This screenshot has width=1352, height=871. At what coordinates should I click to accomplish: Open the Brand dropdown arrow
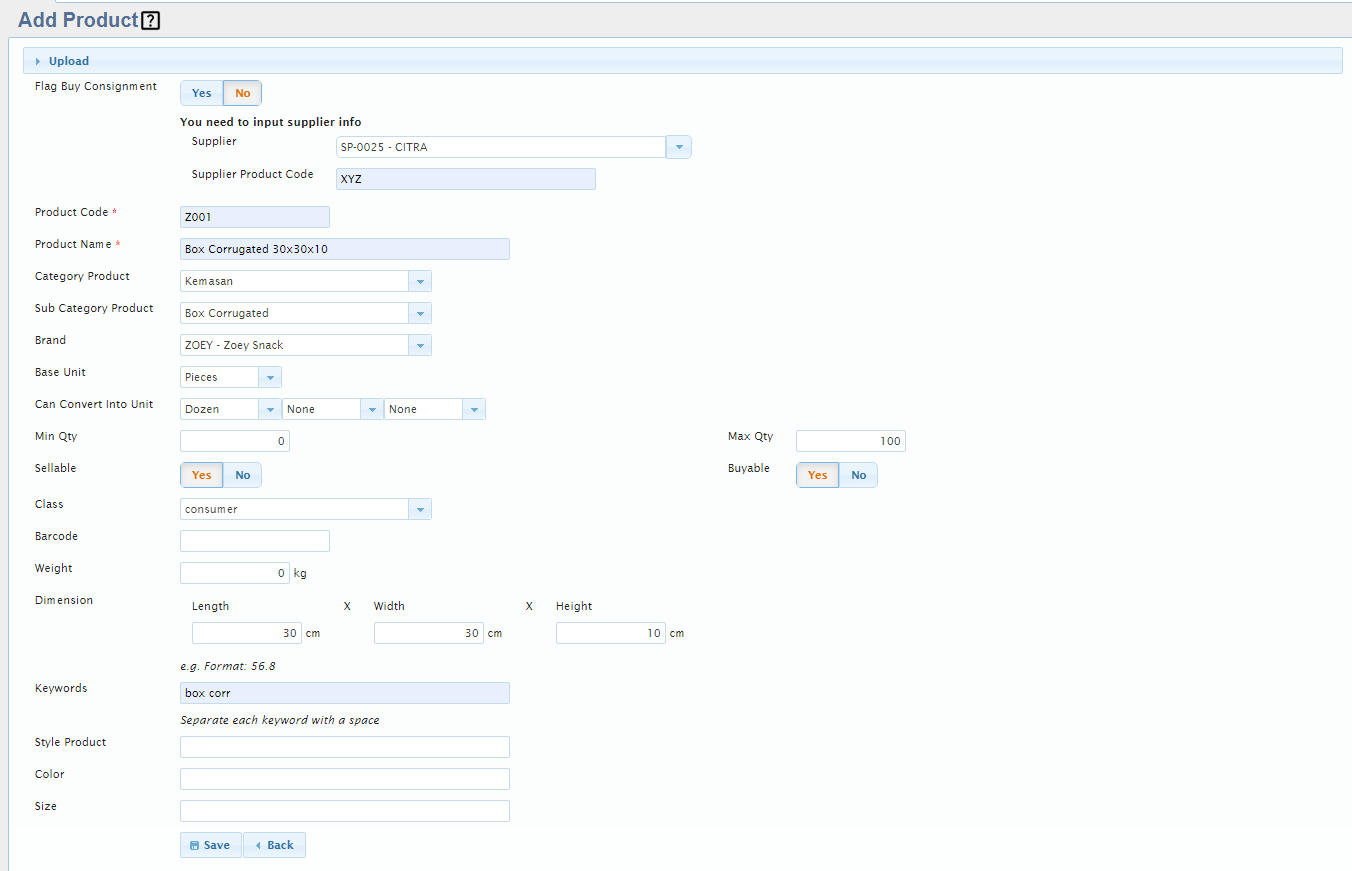click(x=420, y=345)
